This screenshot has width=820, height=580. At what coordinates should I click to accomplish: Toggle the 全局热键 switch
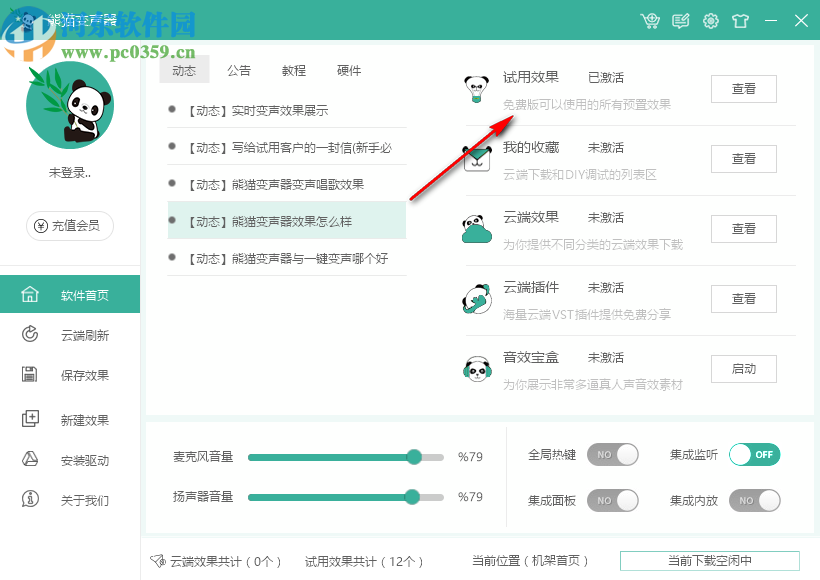coord(612,454)
